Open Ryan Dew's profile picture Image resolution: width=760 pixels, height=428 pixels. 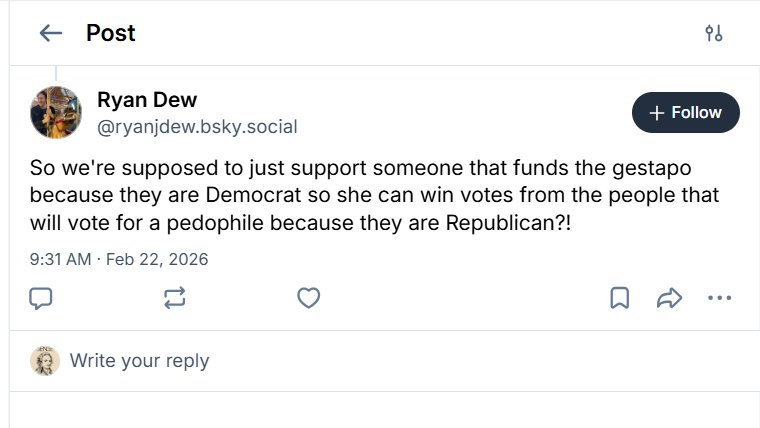56,112
